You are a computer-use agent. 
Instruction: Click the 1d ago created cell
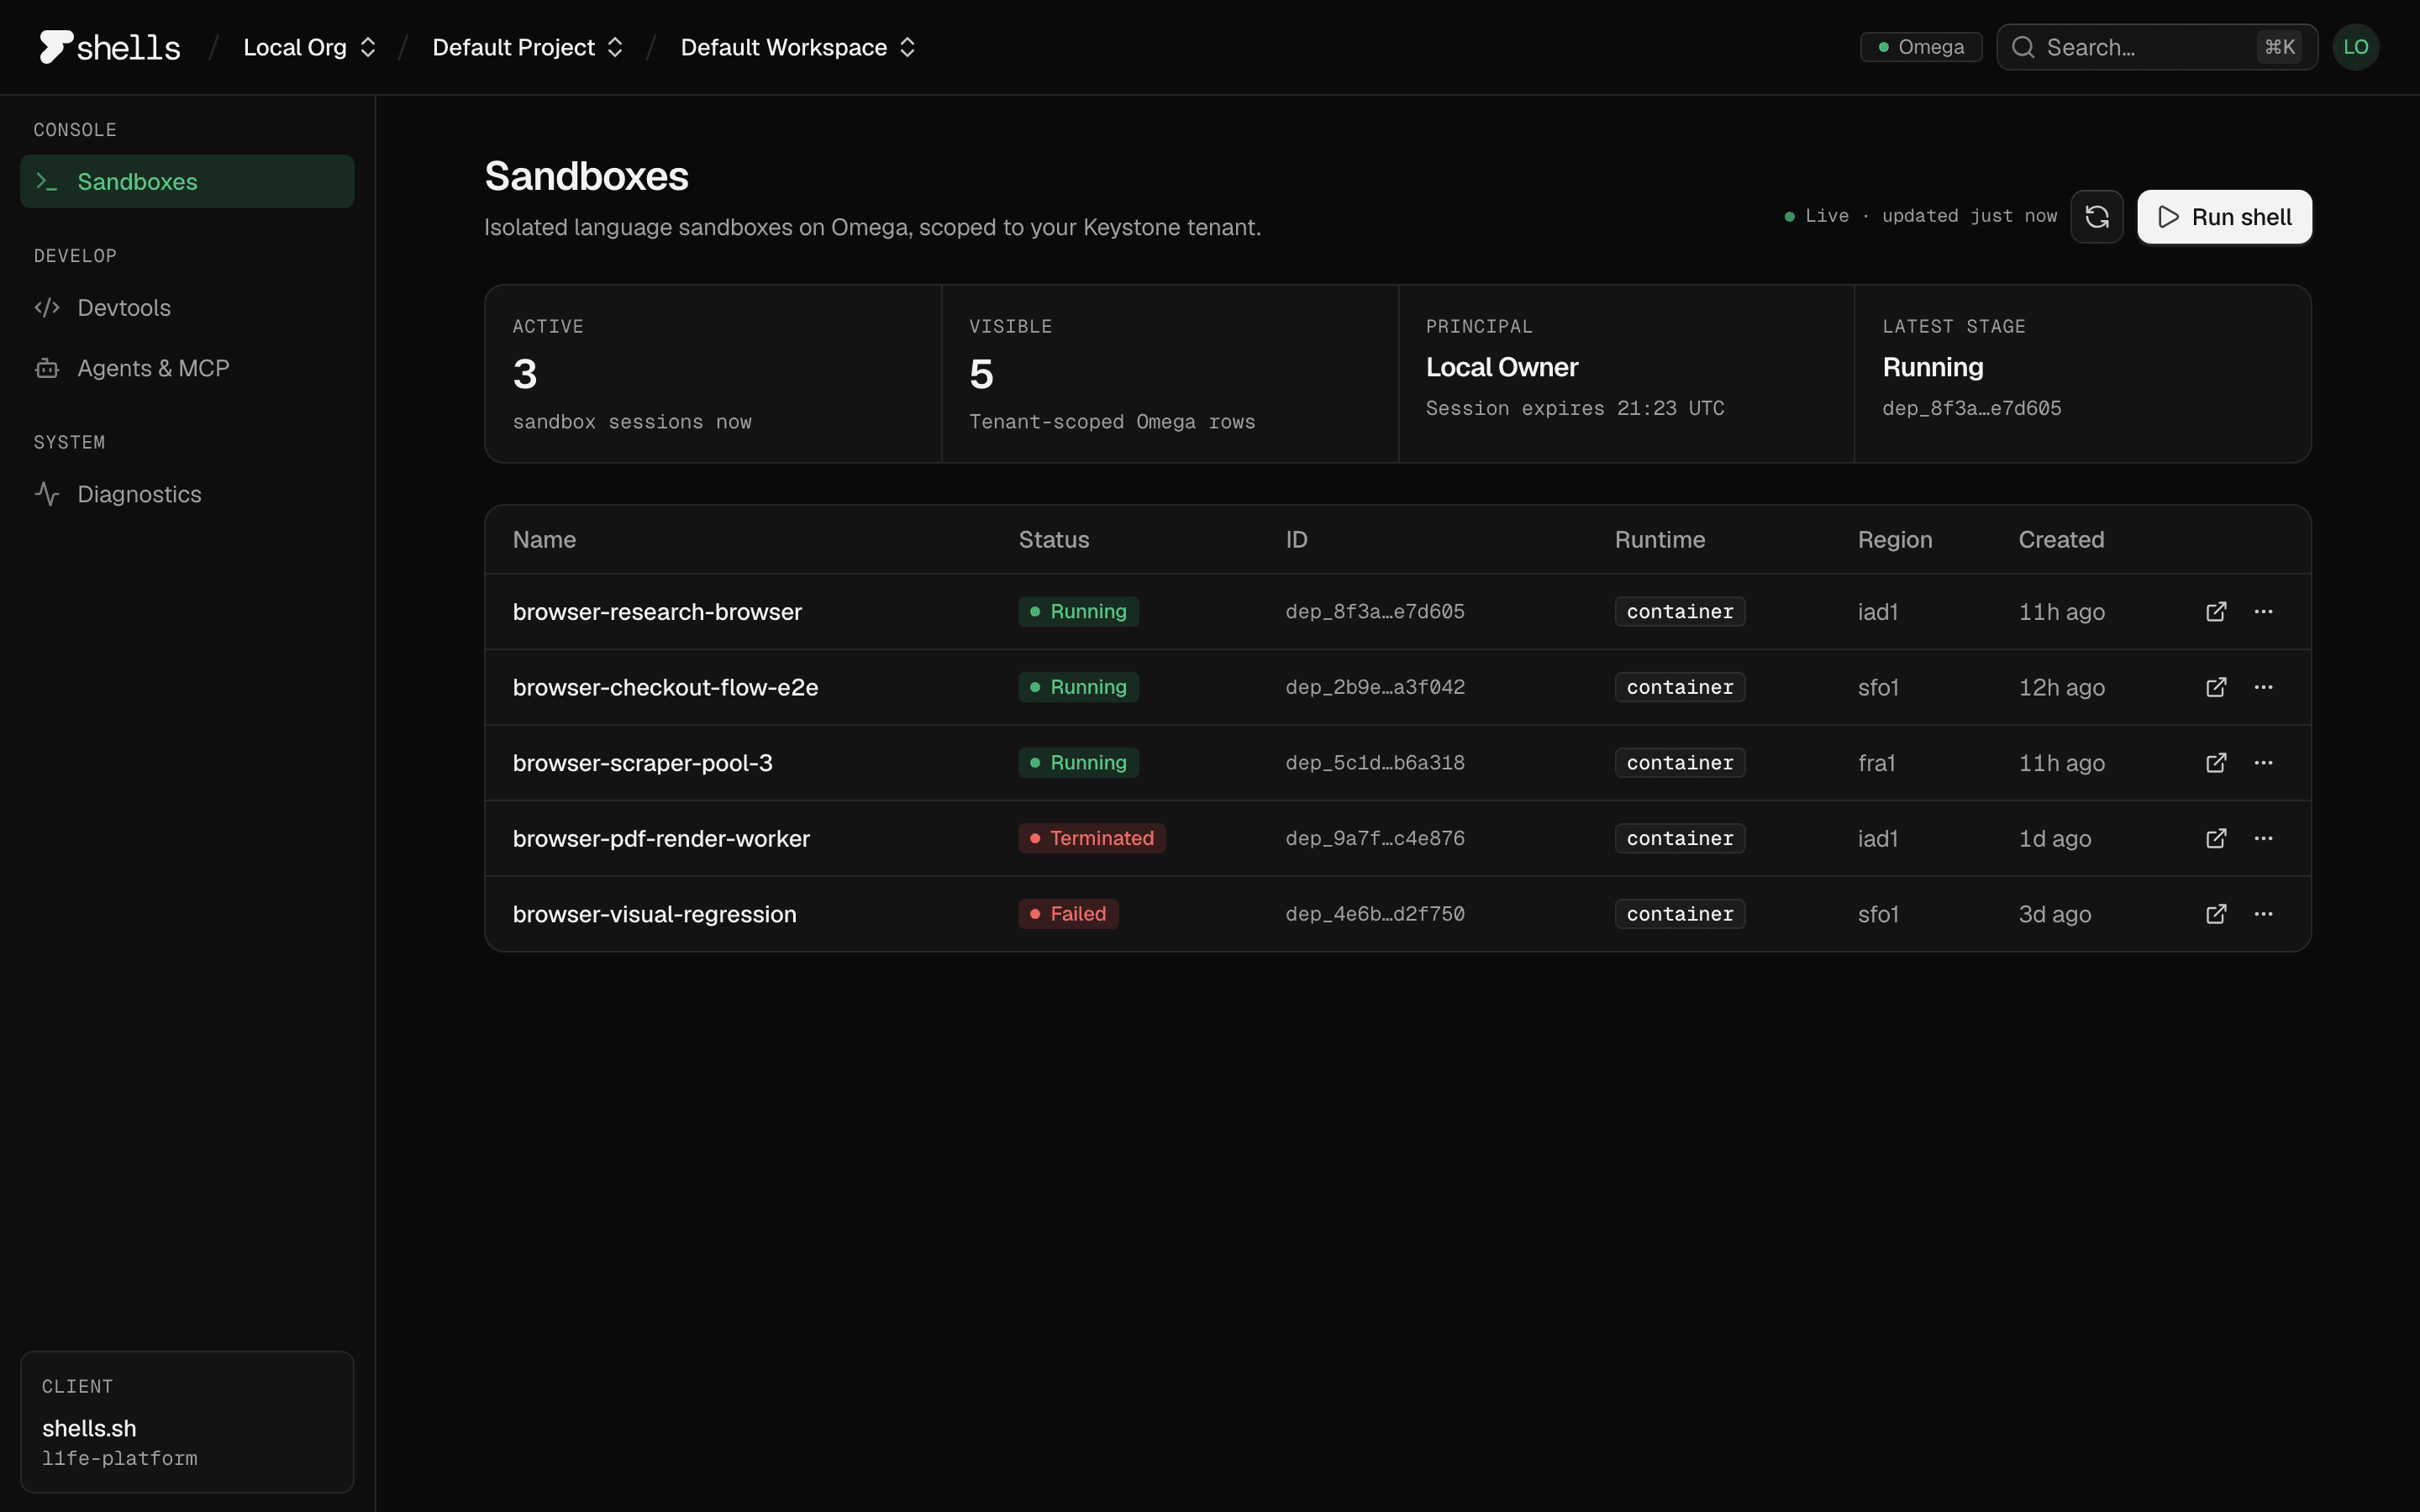[2054, 838]
